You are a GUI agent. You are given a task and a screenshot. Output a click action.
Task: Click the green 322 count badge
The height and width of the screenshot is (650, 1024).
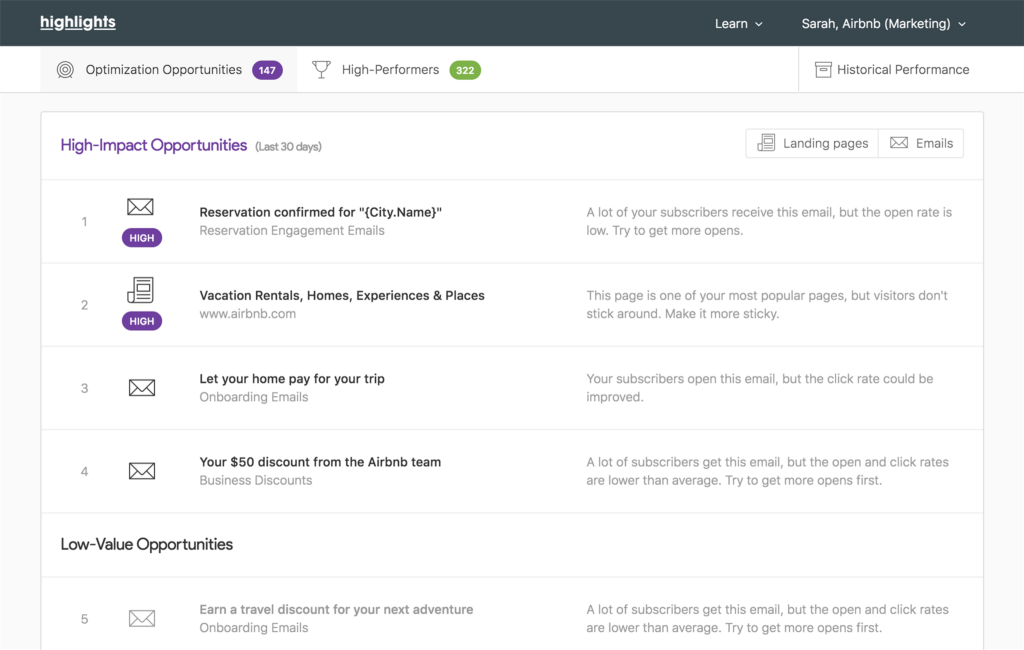(465, 70)
